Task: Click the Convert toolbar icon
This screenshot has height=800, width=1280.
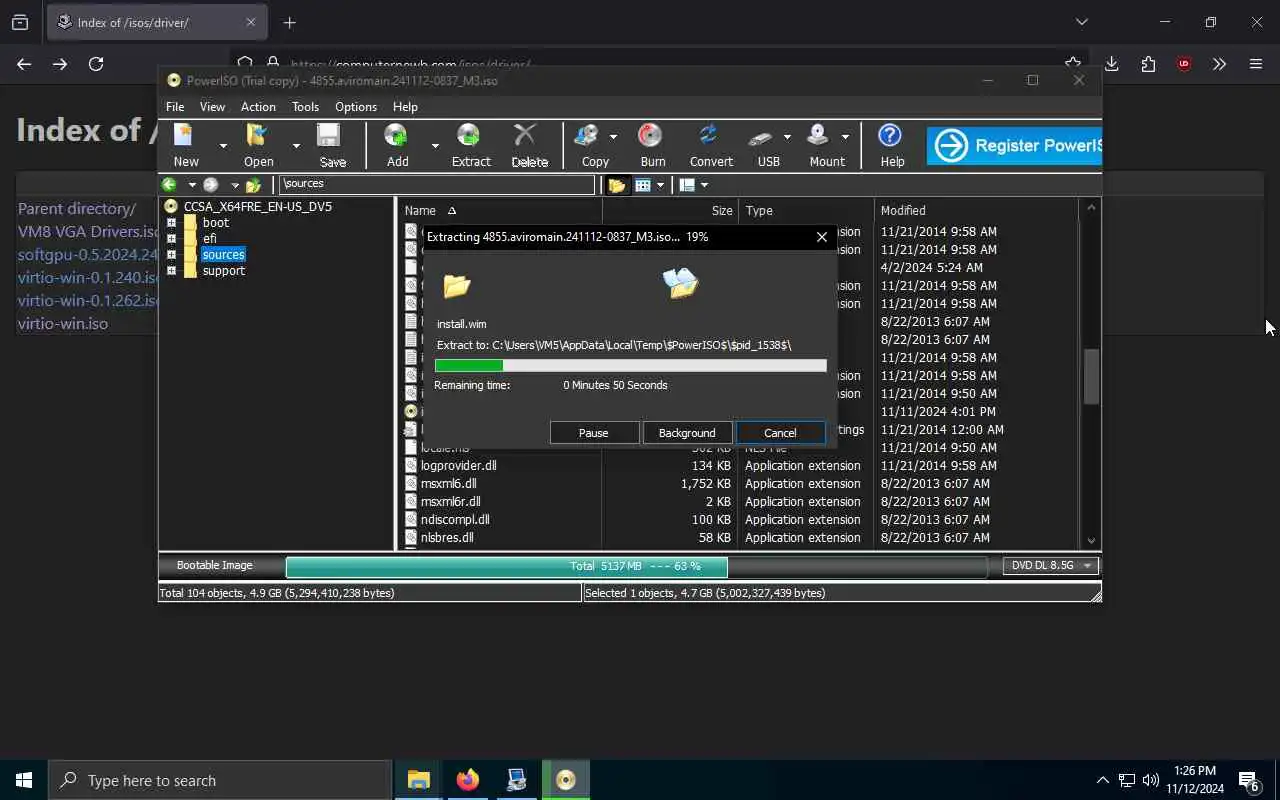Action: [709, 136]
